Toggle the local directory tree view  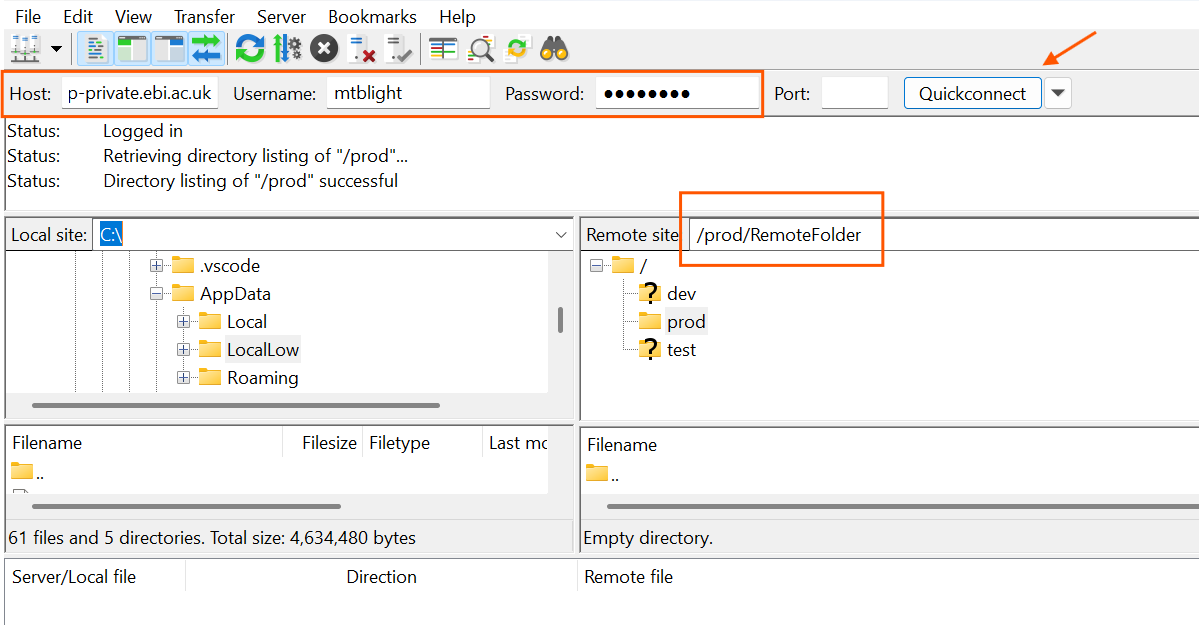(x=132, y=48)
